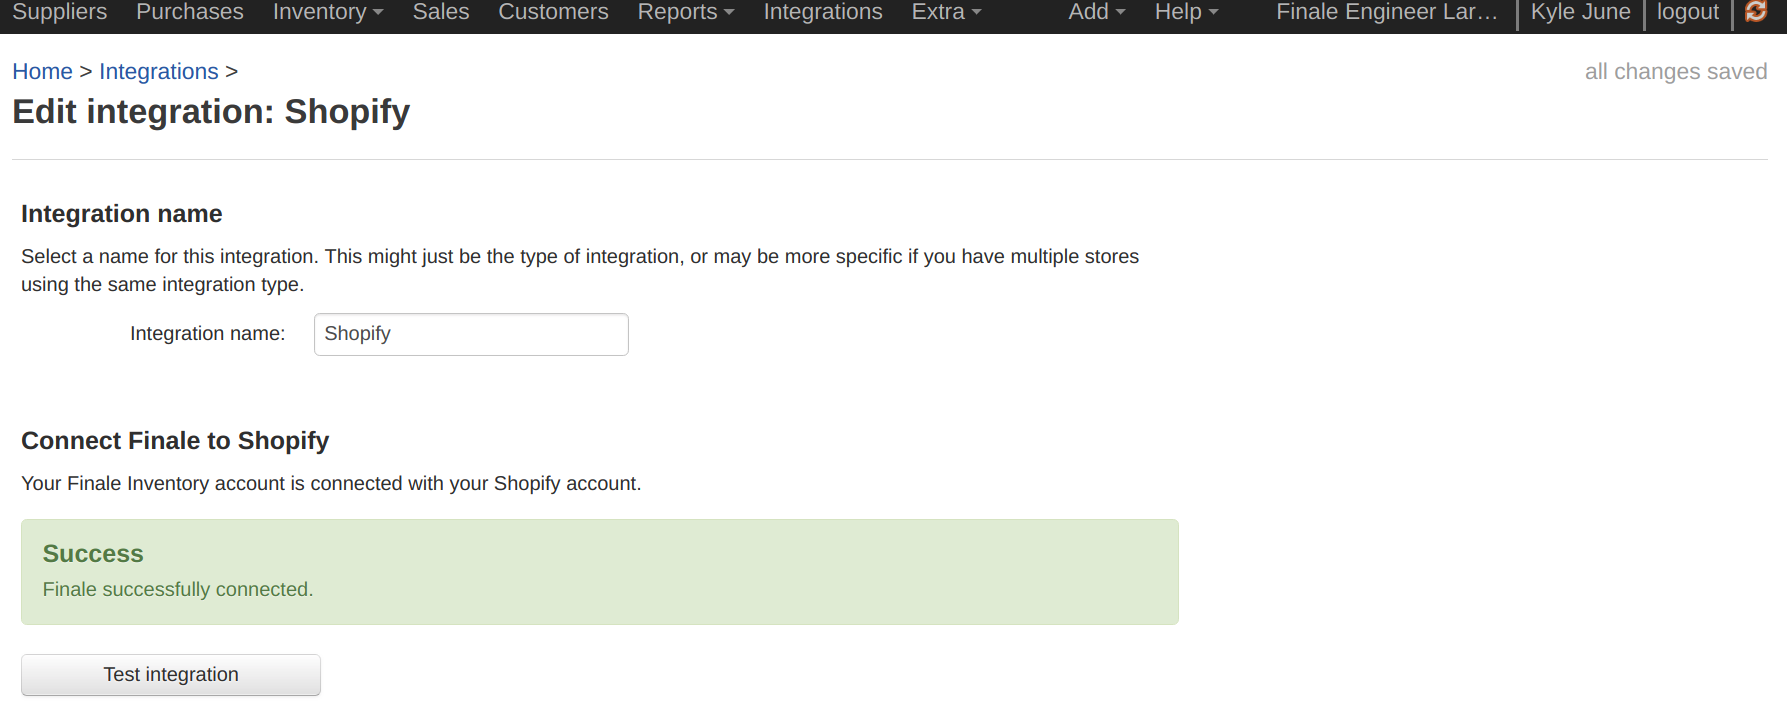The height and width of the screenshot is (723, 1787).
Task: Click the Kyle June user link
Action: (1580, 12)
